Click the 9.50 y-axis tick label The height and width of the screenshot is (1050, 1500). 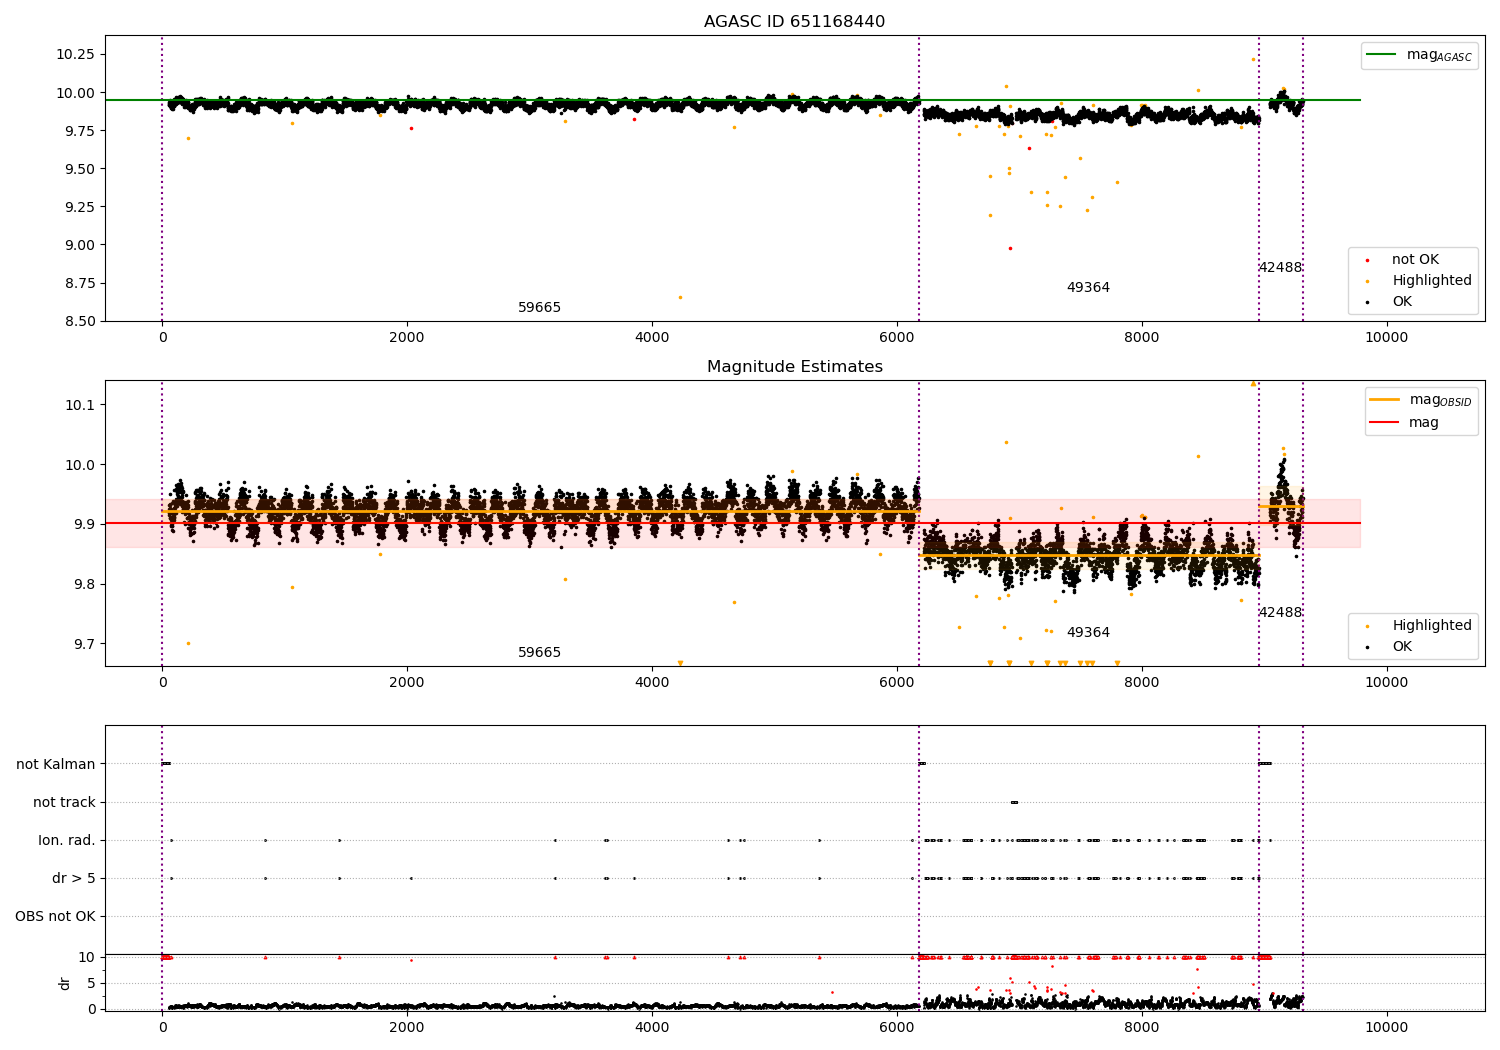pos(79,169)
